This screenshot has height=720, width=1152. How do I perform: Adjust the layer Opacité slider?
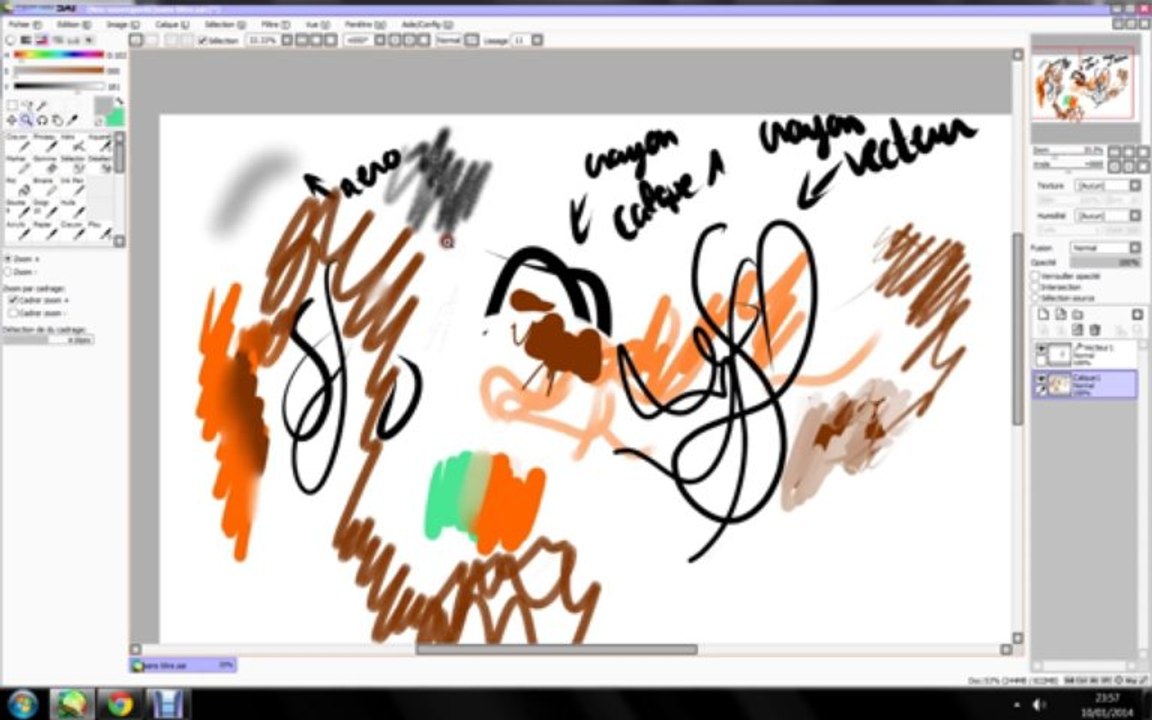click(1105, 262)
